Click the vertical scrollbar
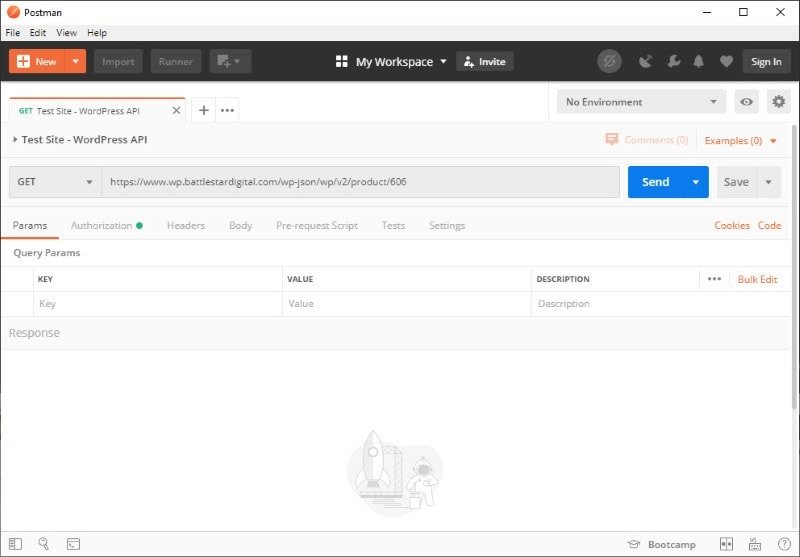The width and height of the screenshot is (800, 557). pos(794,265)
